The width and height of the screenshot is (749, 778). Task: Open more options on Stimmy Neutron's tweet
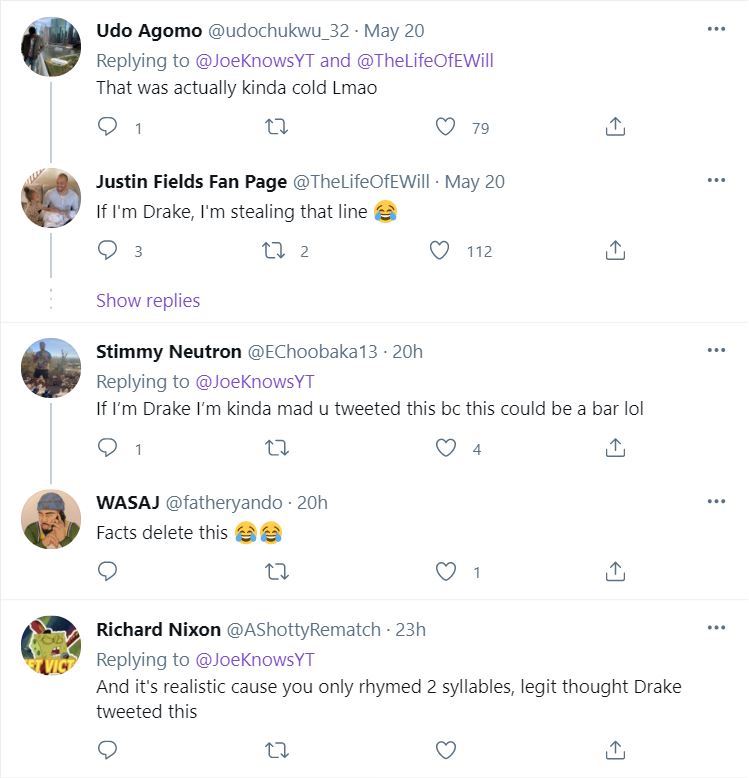point(716,350)
